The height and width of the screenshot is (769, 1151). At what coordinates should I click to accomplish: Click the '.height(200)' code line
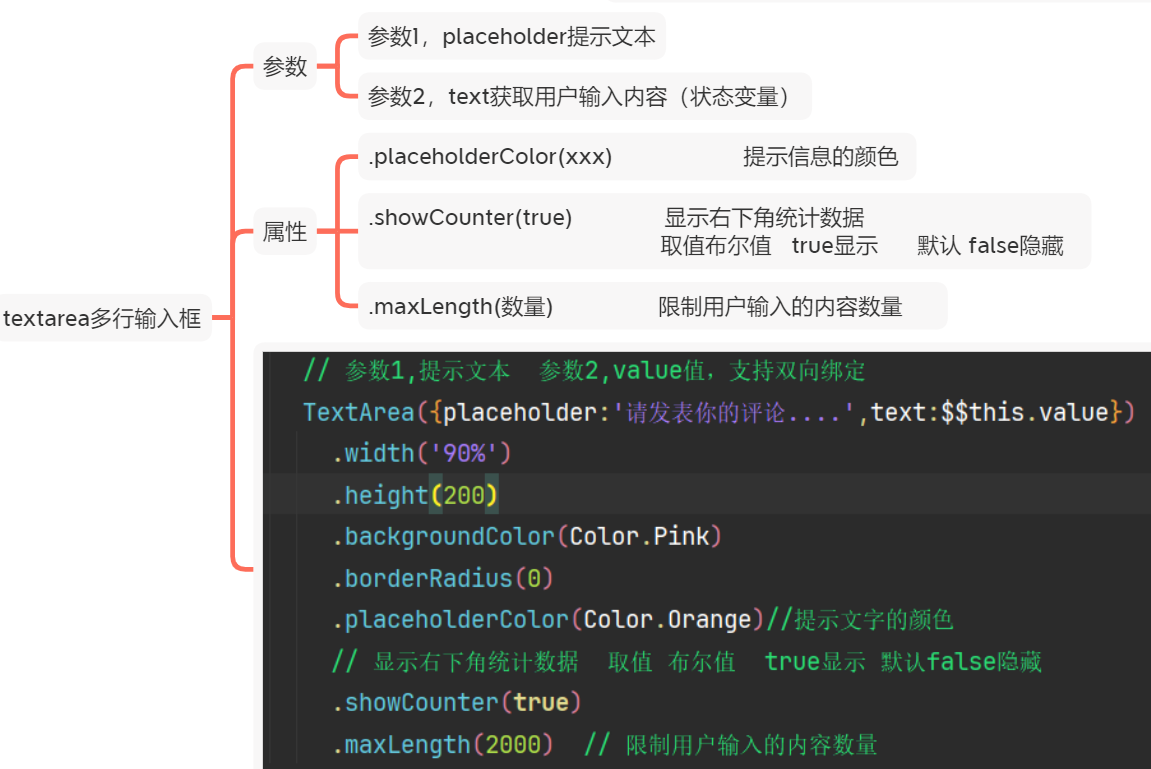coord(415,495)
